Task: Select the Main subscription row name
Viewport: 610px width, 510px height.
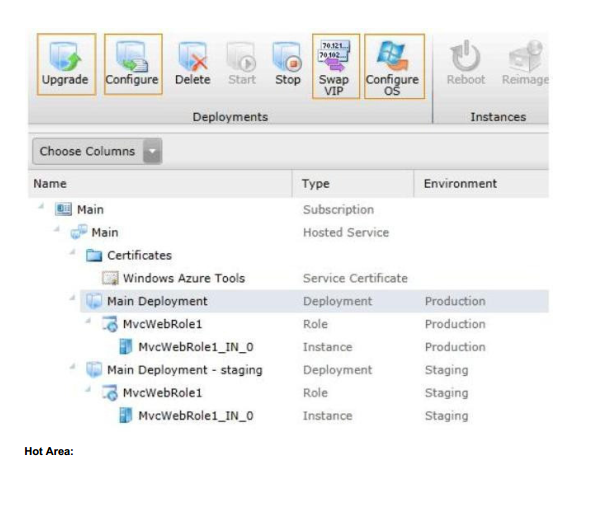Action: [x=90, y=210]
